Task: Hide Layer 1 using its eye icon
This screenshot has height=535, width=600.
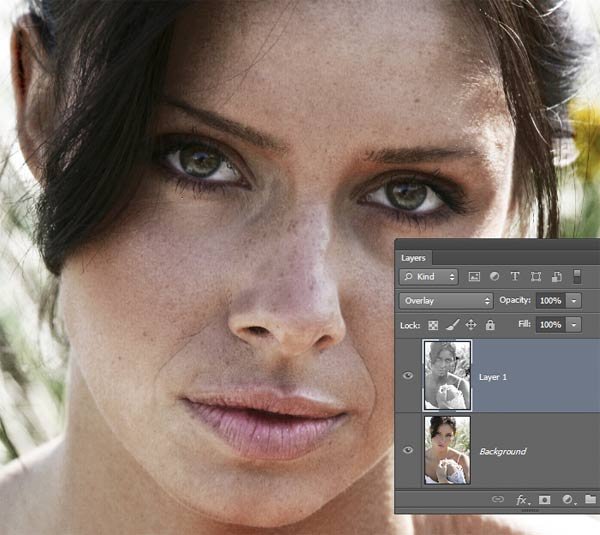Action: pyautogui.click(x=407, y=376)
